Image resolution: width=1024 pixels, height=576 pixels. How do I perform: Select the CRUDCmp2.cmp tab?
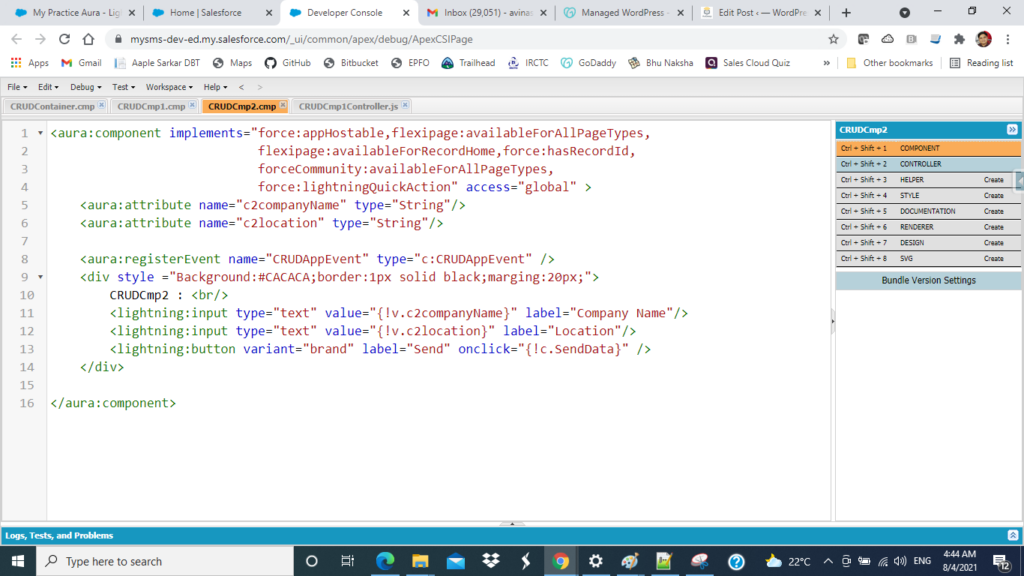[242, 106]
